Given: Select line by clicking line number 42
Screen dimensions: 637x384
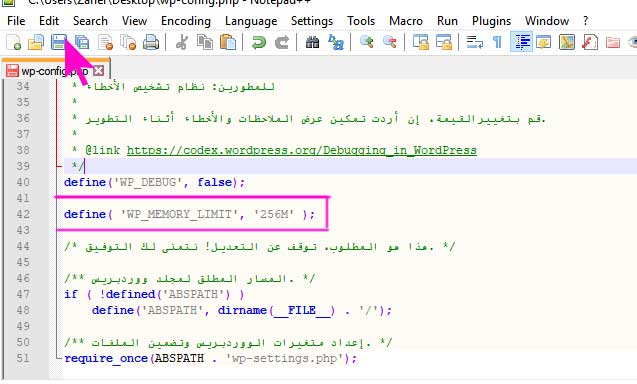Looking at the screenshot, I should click(23, 214).
